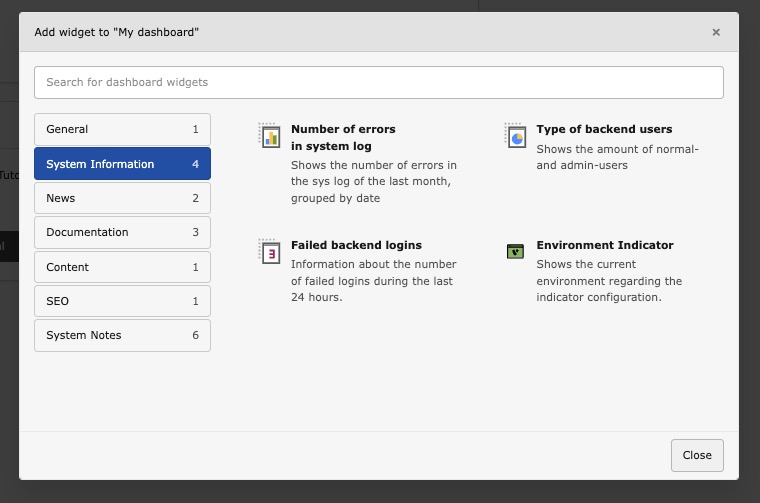Click the Failed backend logins number icon
This screenshot has width=760, height=503.
click(270, 252)
